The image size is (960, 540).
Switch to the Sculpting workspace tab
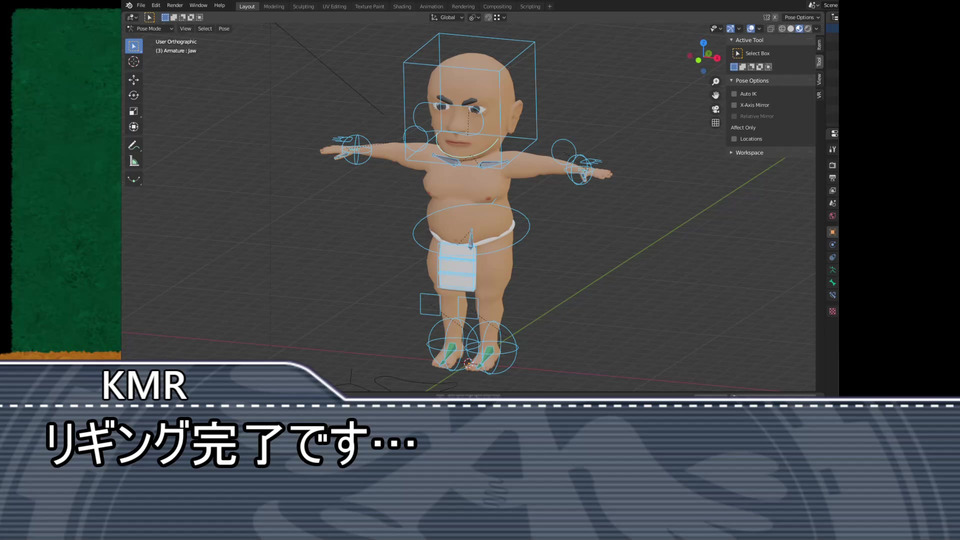(303, 6)
